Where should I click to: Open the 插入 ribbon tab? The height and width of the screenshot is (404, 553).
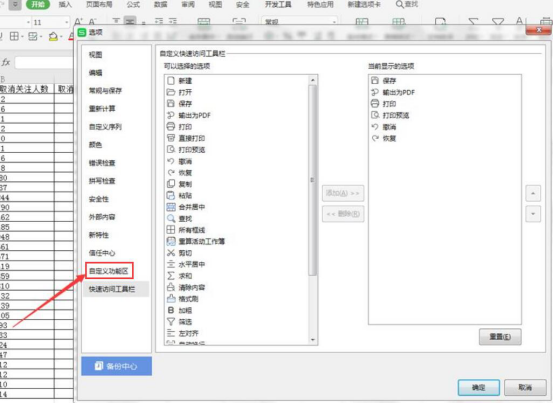pyautogui.click(x=65, y=5)
